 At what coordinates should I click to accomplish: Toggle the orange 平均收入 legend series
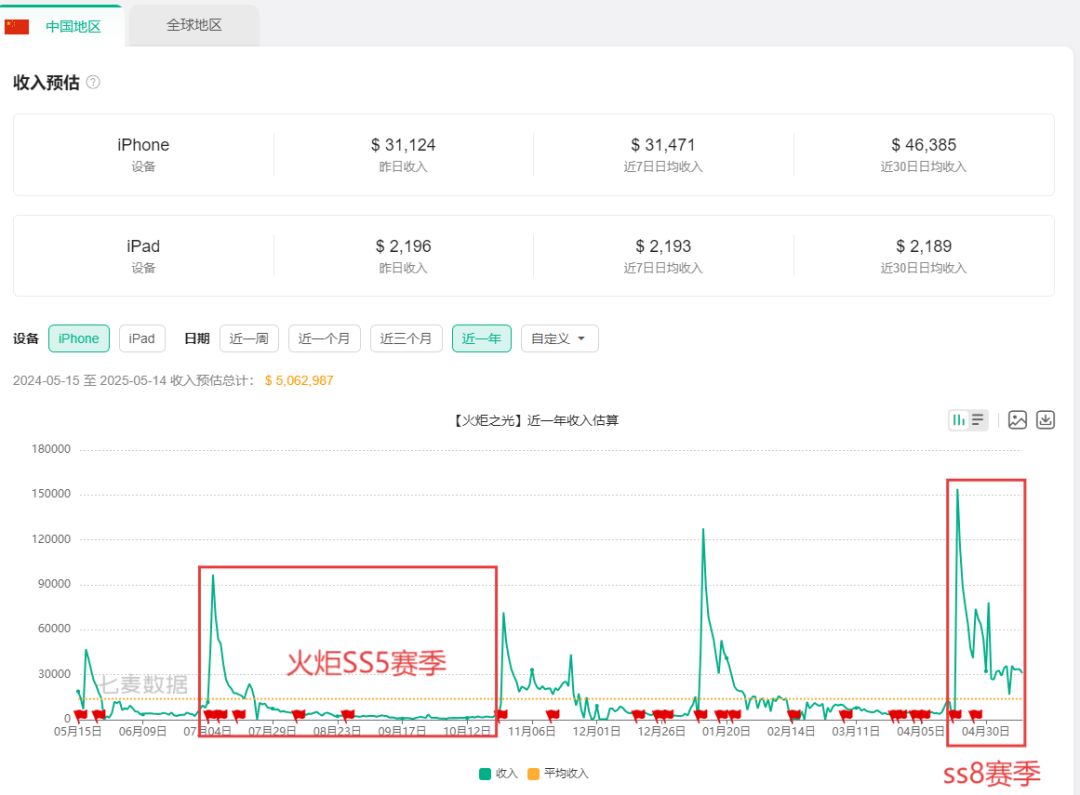pyautogui.click(x=558, y=774)
